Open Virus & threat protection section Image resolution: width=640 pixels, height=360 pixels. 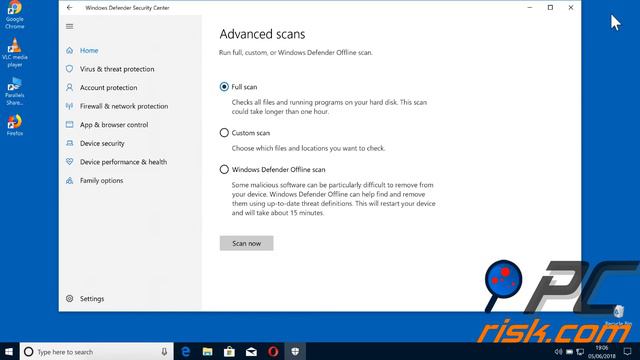coord(117,69)
